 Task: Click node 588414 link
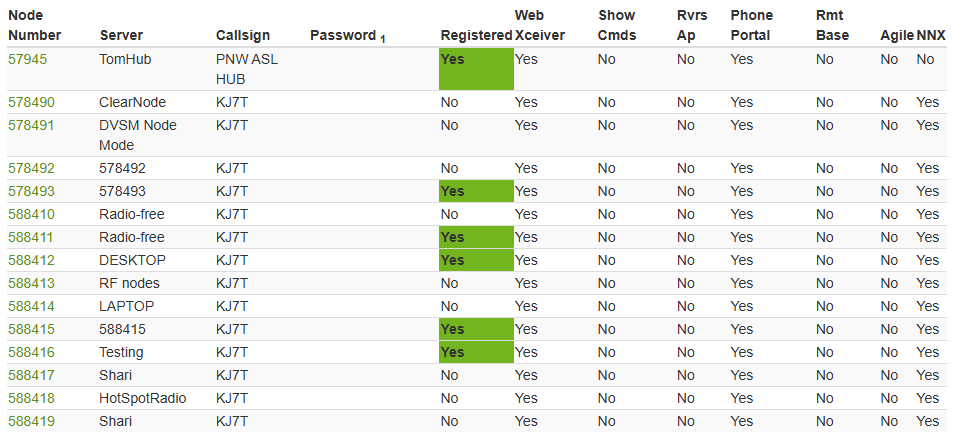(x=31, y=306)
